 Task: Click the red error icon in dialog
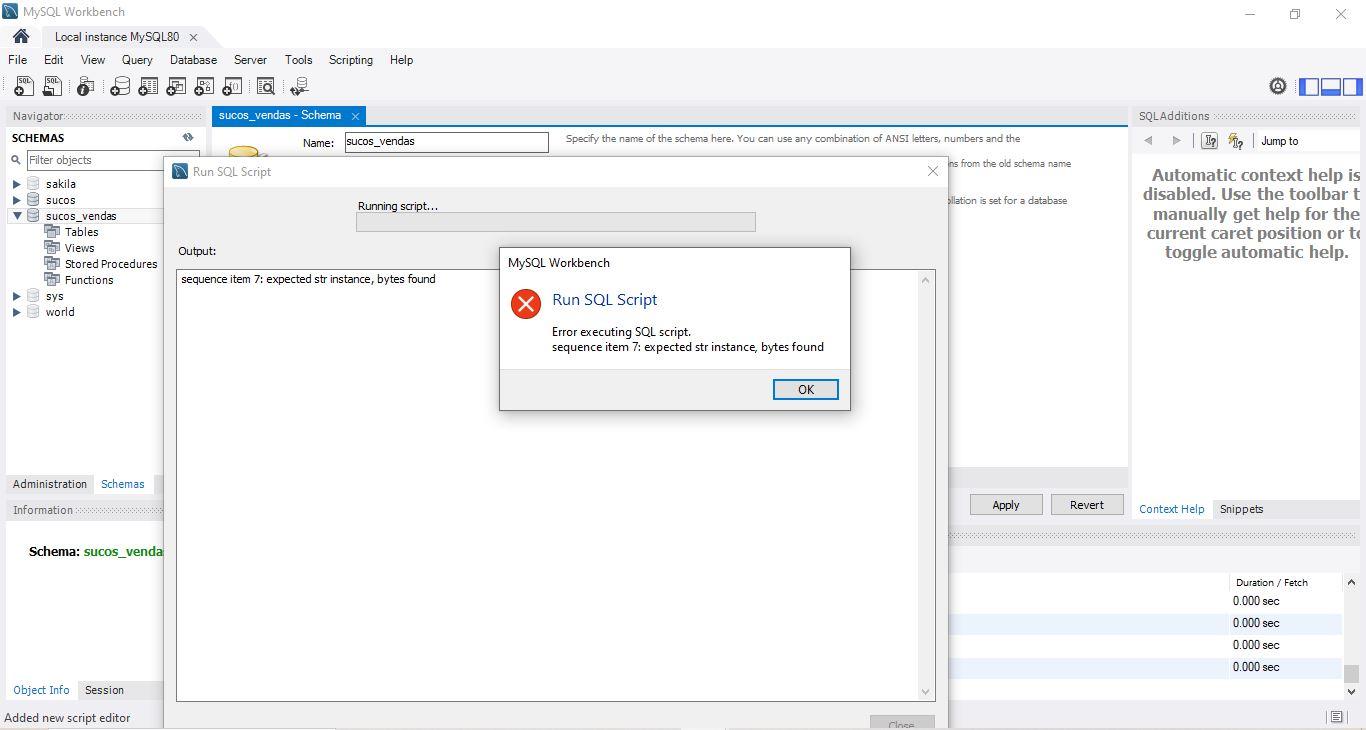pyautogui.click(x=526, y=304)
